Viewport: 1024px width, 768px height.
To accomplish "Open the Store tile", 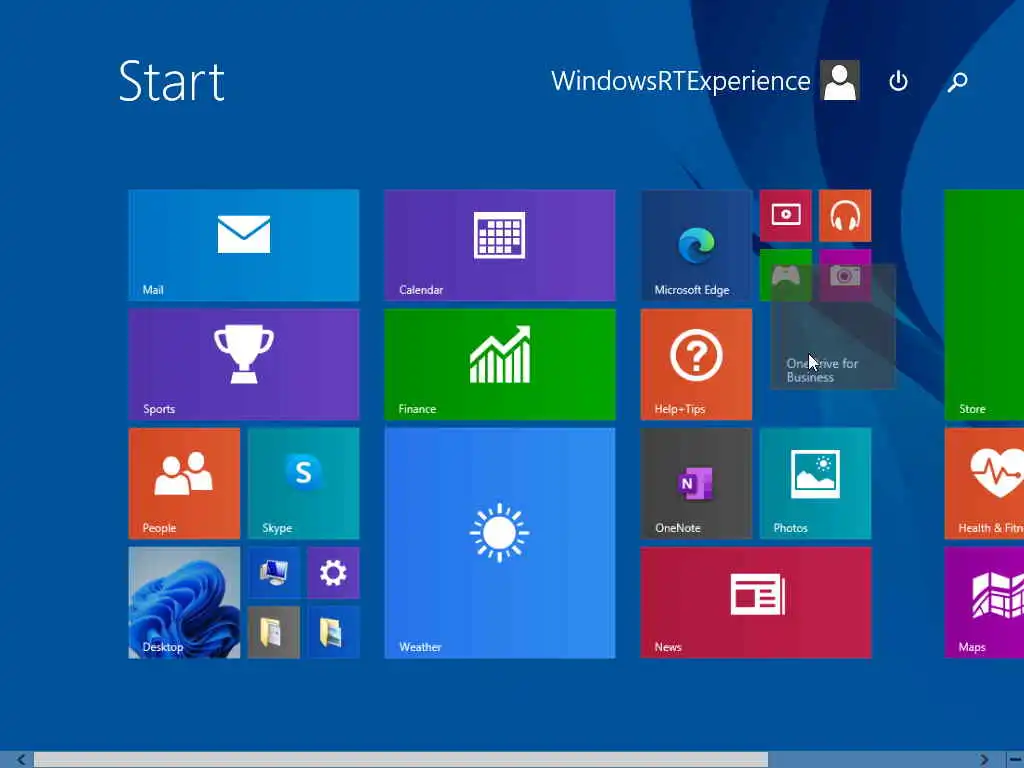I will (x=984, y=304).
